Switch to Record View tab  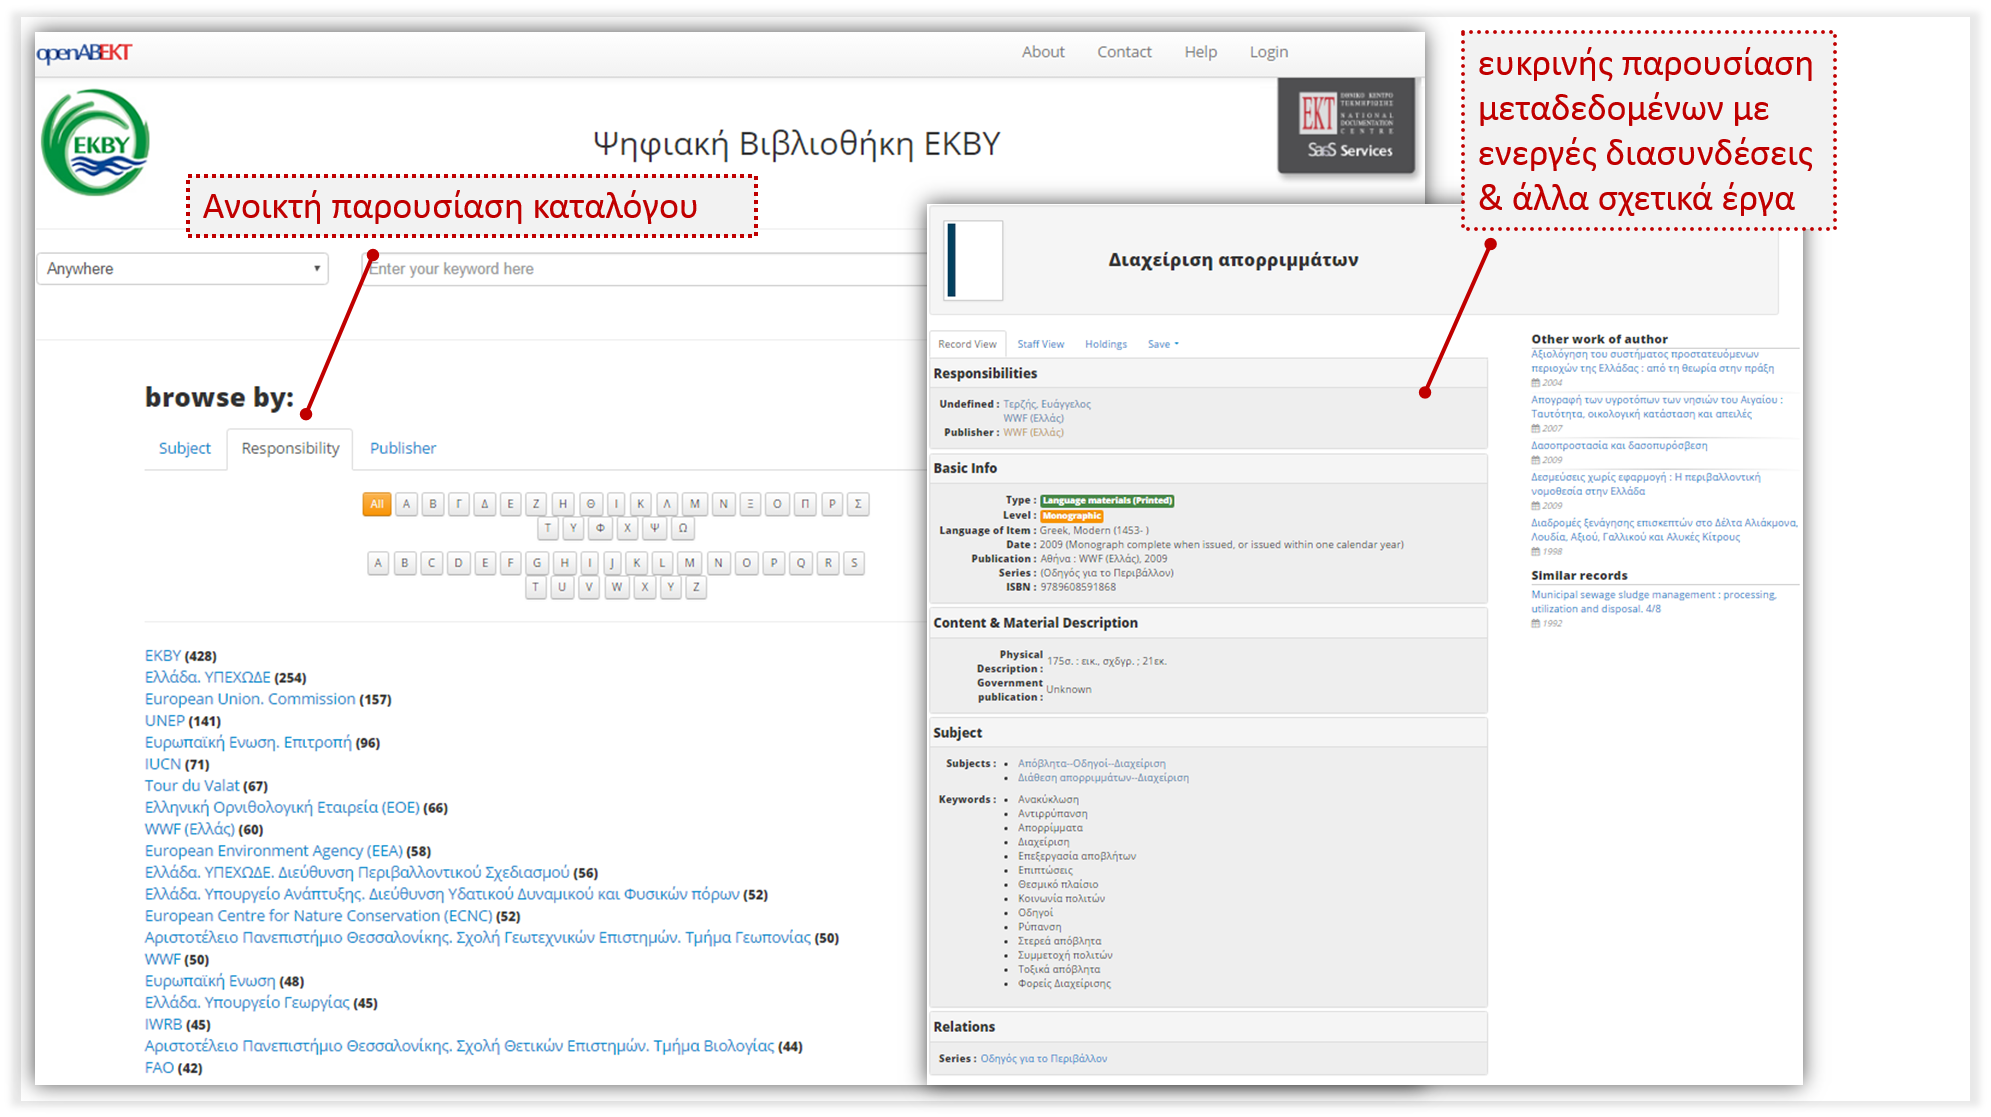click(x=967, y=344)
